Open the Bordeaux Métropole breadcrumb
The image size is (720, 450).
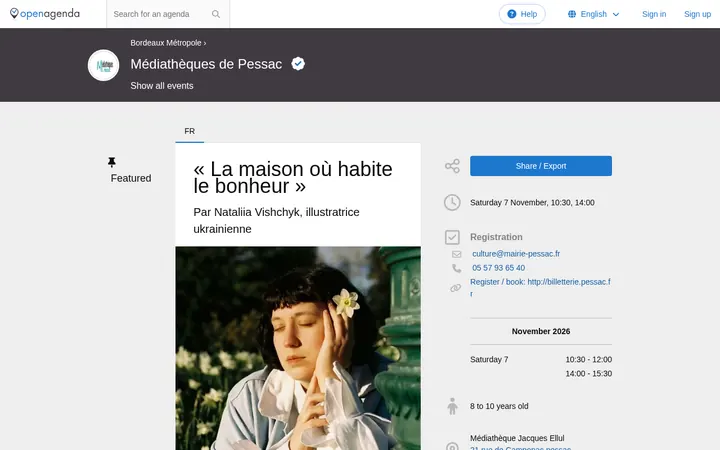166,43
